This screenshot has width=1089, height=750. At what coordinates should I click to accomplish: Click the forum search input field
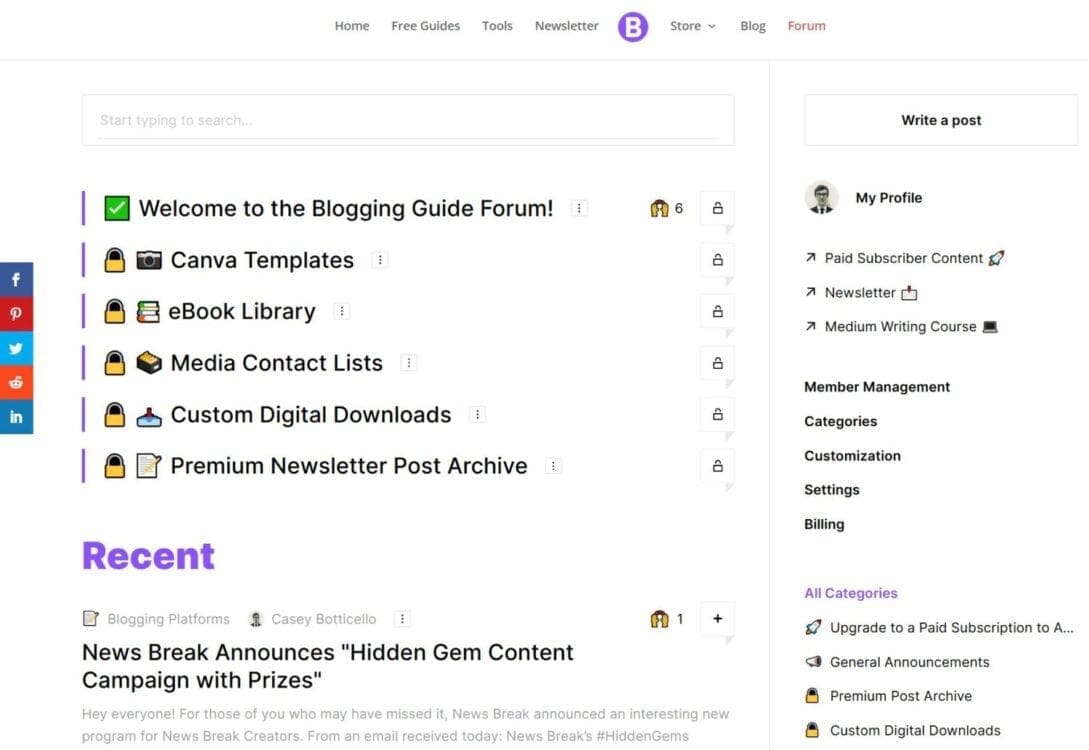[408, 120]
